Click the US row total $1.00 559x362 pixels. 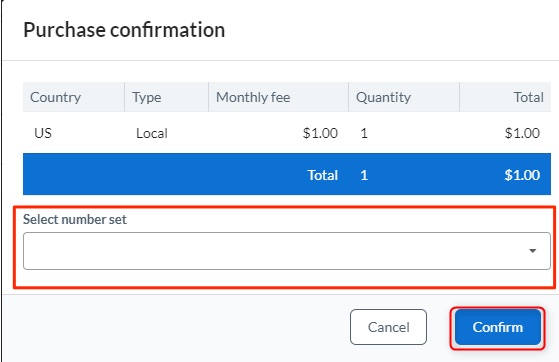tap(522, 133)
